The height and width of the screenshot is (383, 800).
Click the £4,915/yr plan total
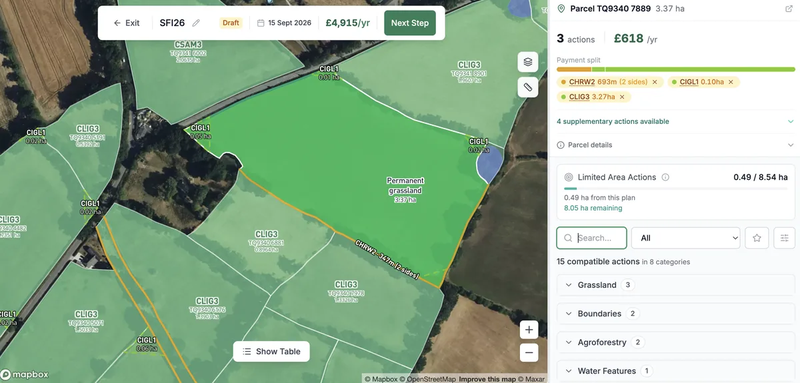click(x=347, y=23)
